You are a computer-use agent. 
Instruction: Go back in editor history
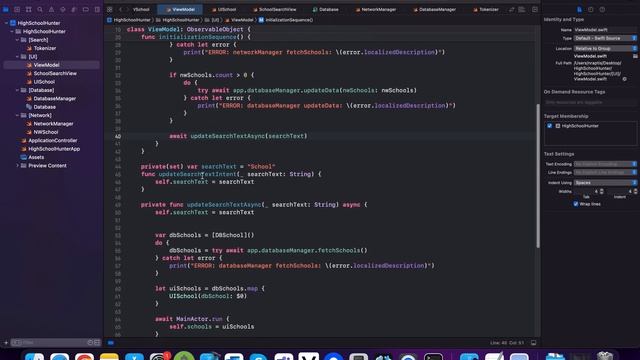coord(121,9)
